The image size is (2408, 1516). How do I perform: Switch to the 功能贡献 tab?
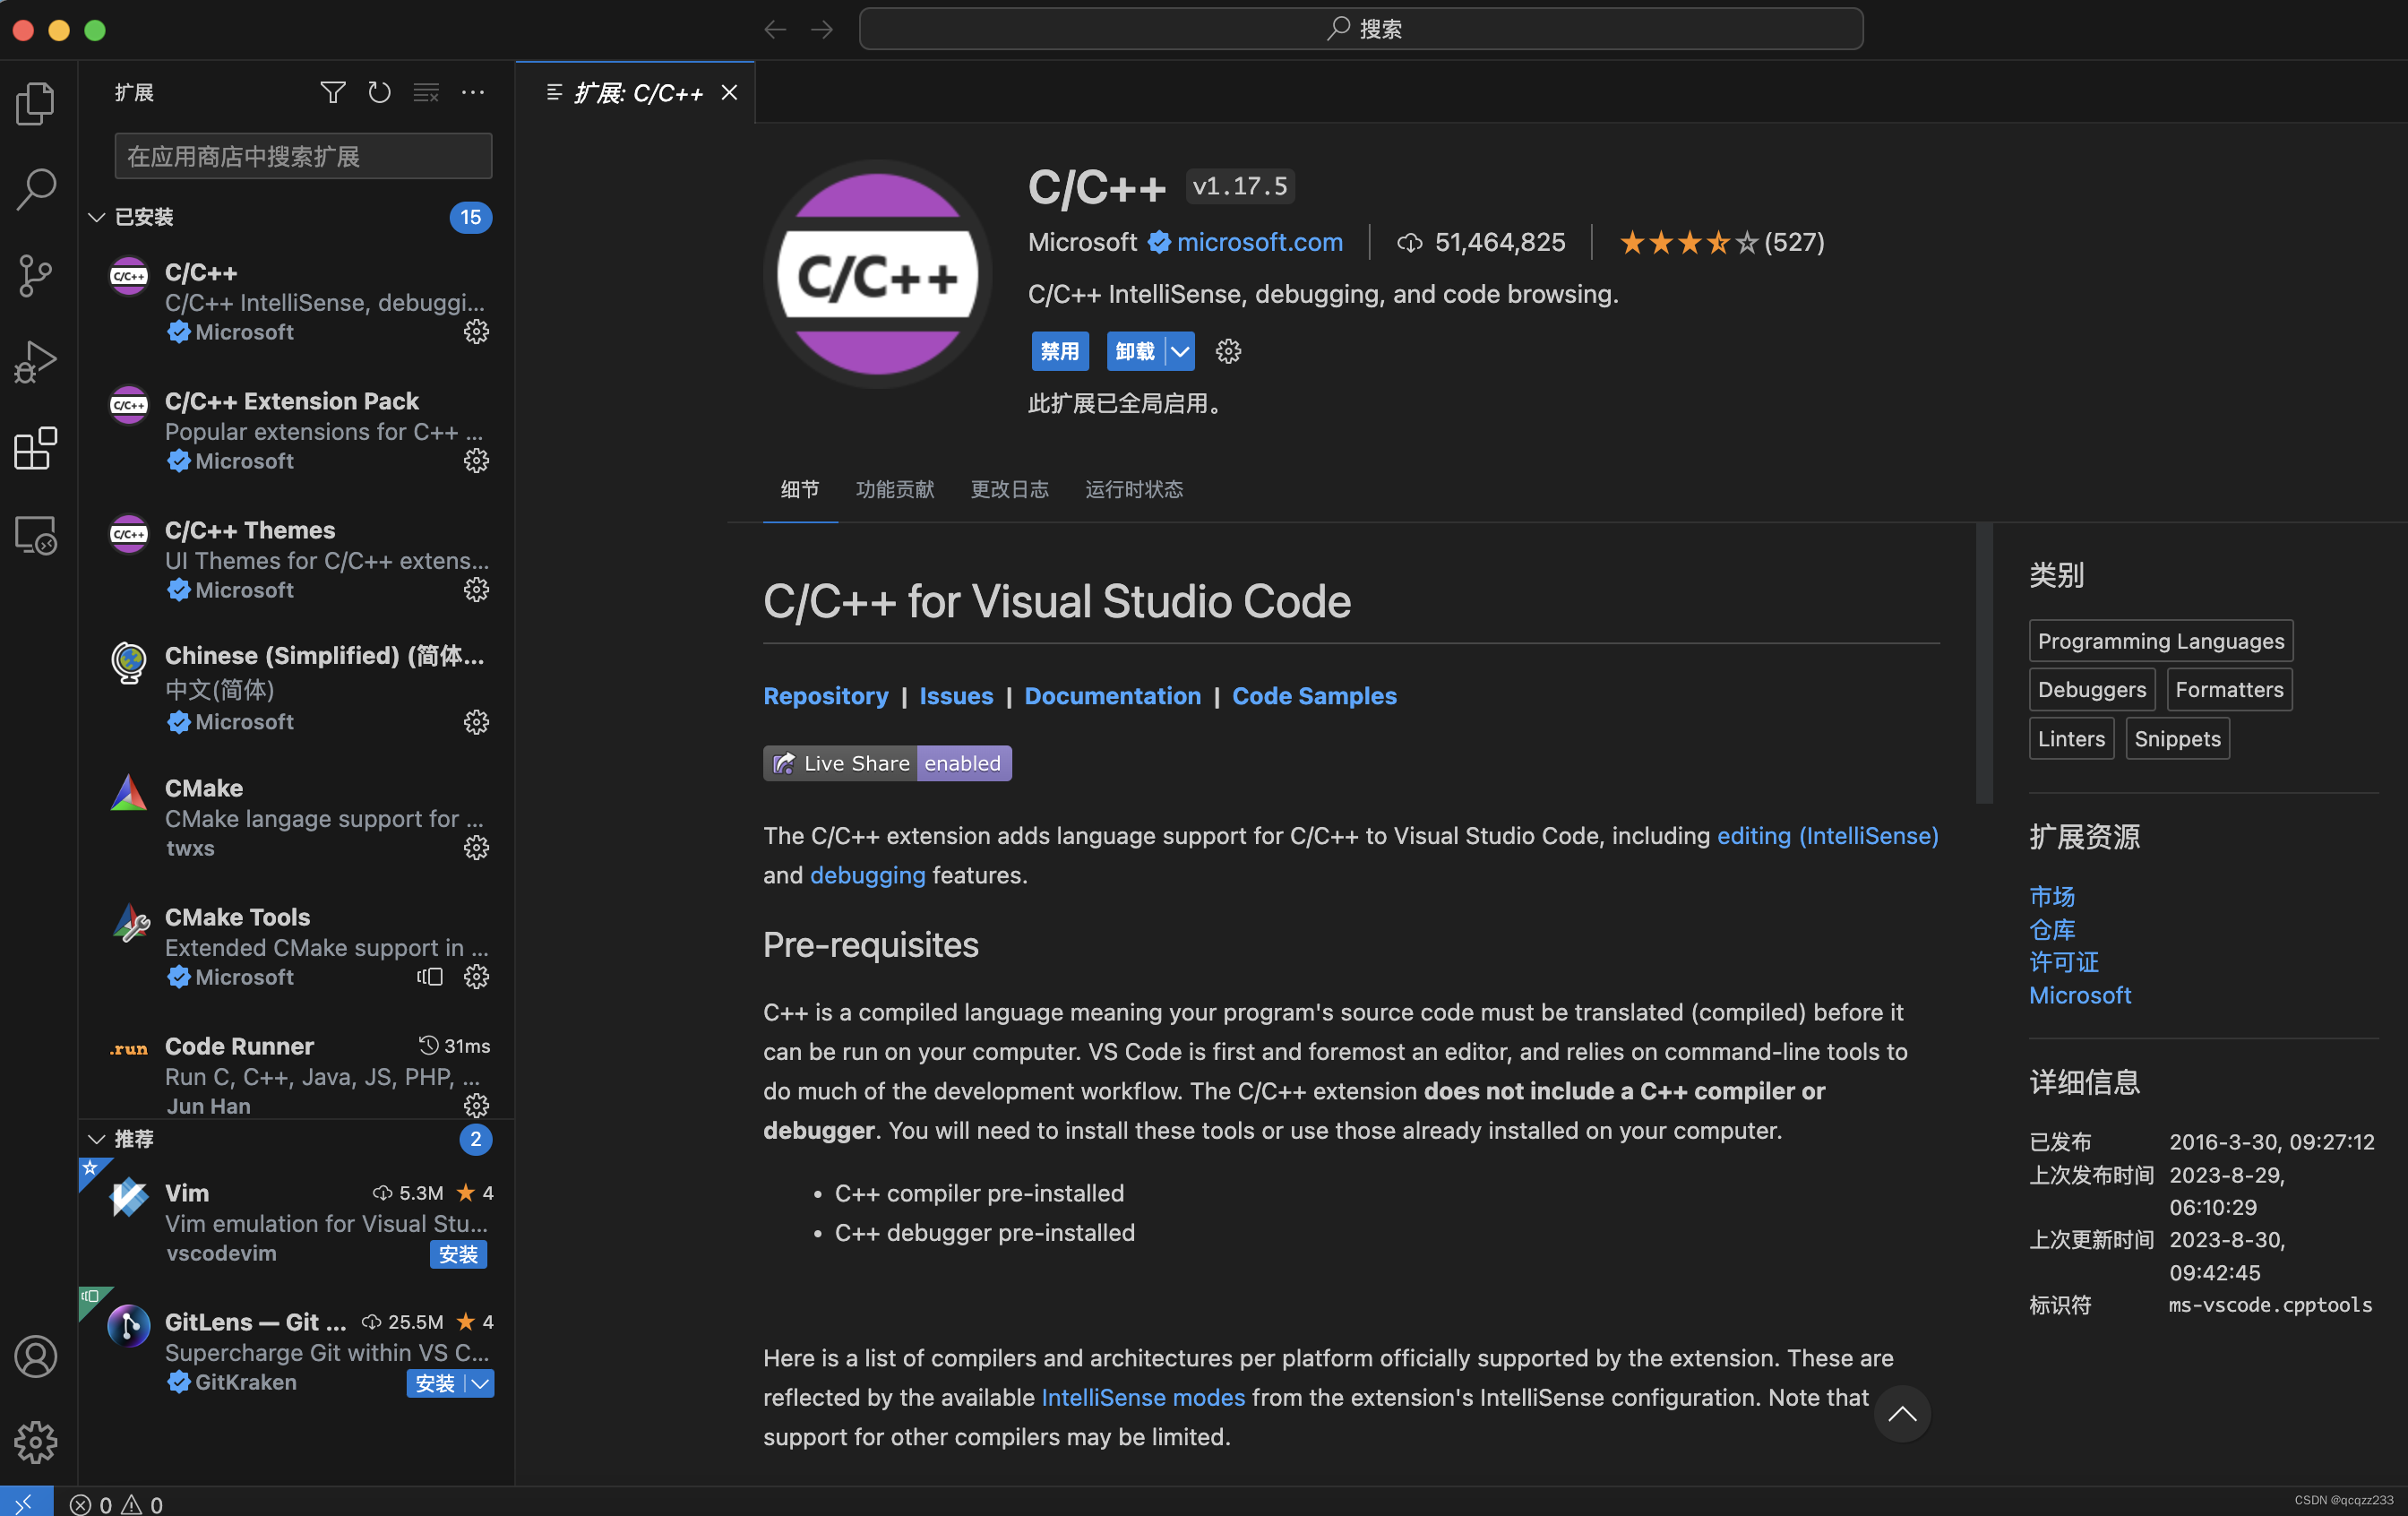(894, 489)
